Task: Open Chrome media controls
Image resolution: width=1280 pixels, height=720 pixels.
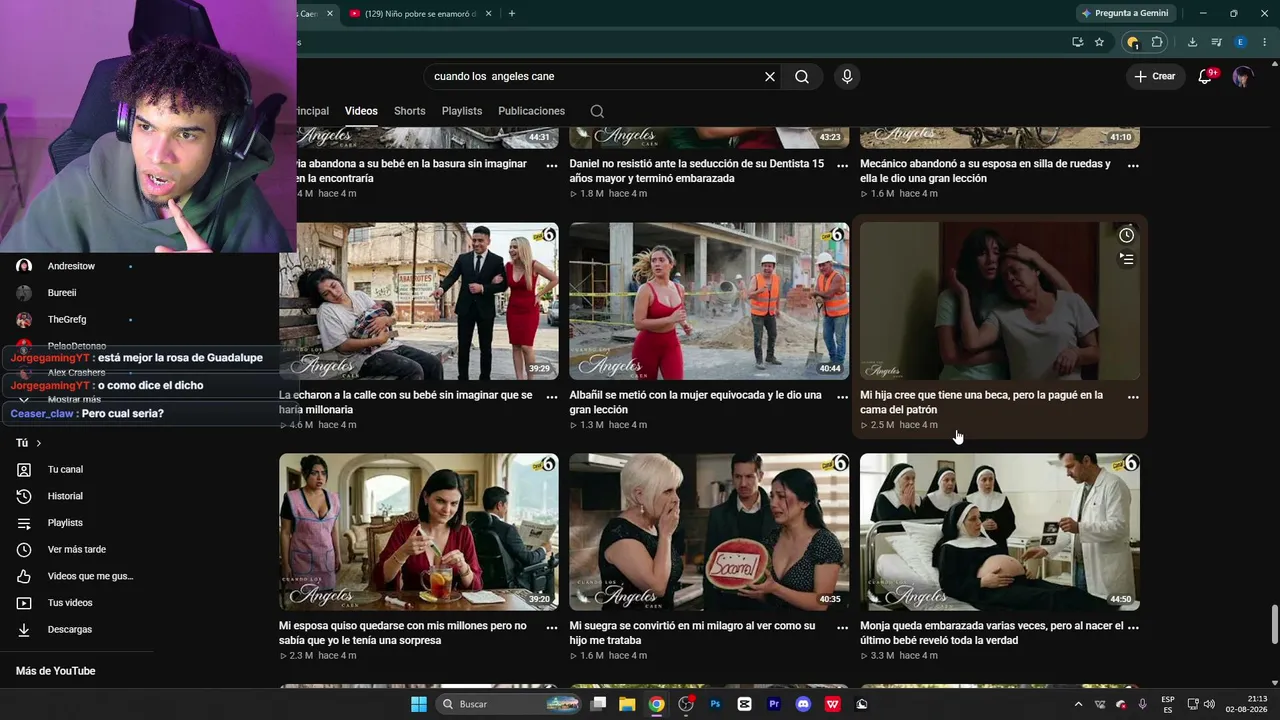Action: 1216,42
